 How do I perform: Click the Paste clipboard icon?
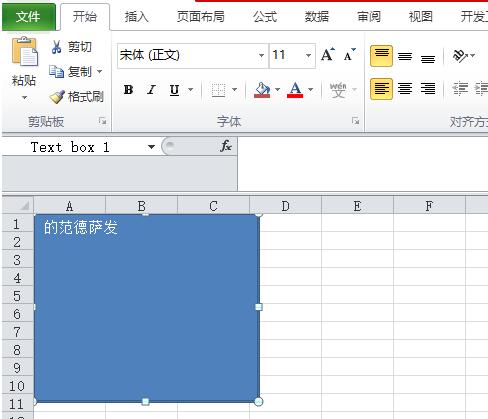(25, 52)
